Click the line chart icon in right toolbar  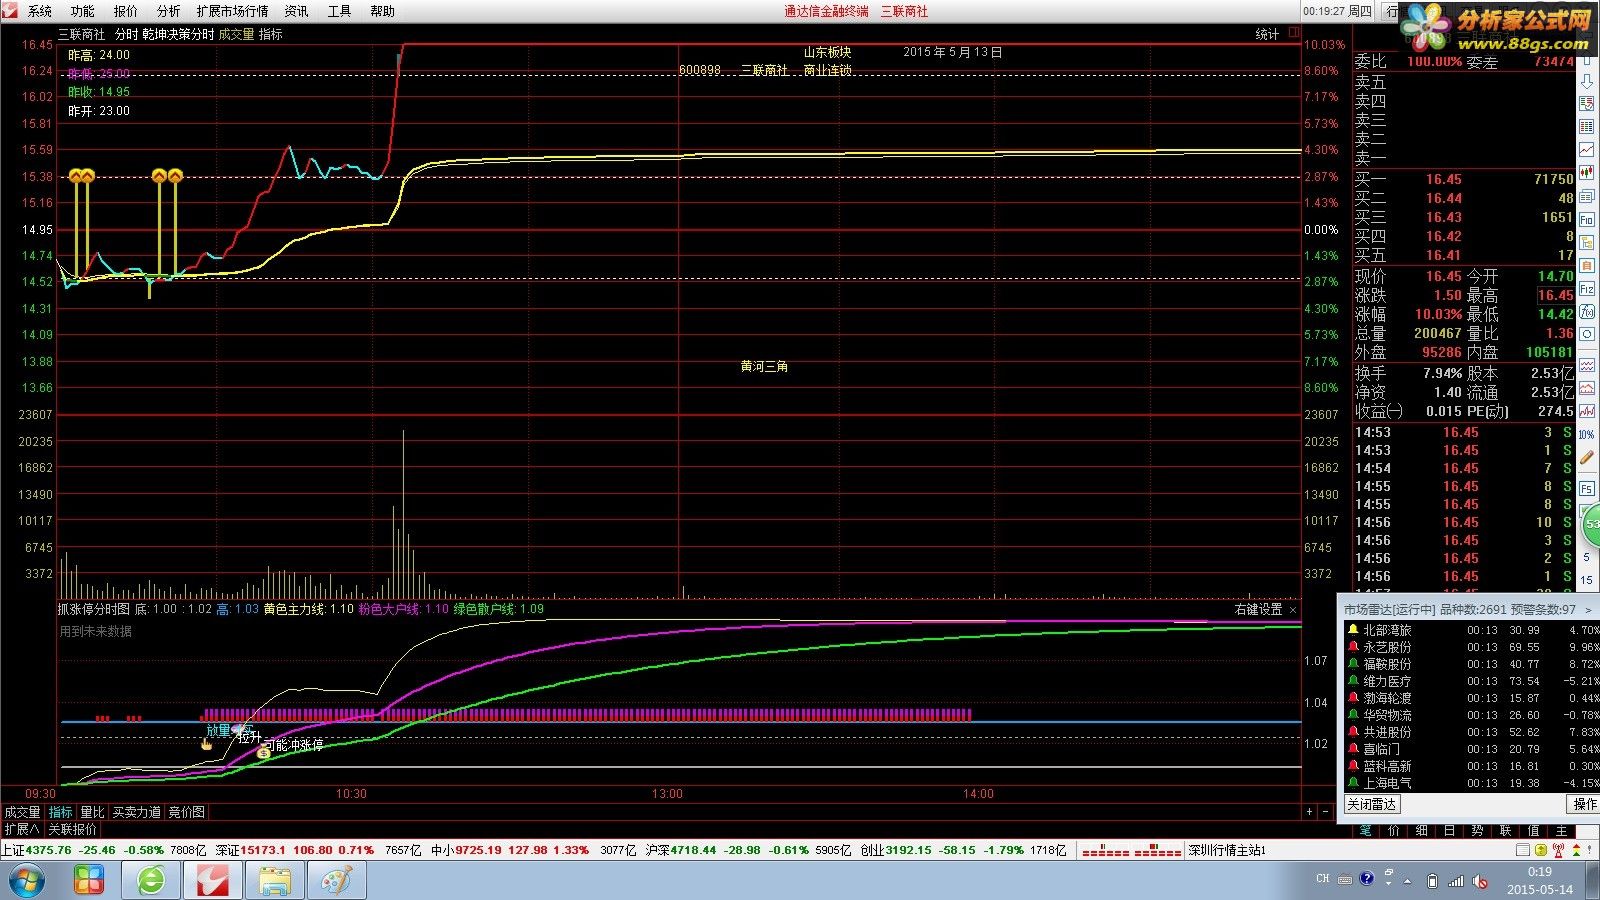(1587, 149)
